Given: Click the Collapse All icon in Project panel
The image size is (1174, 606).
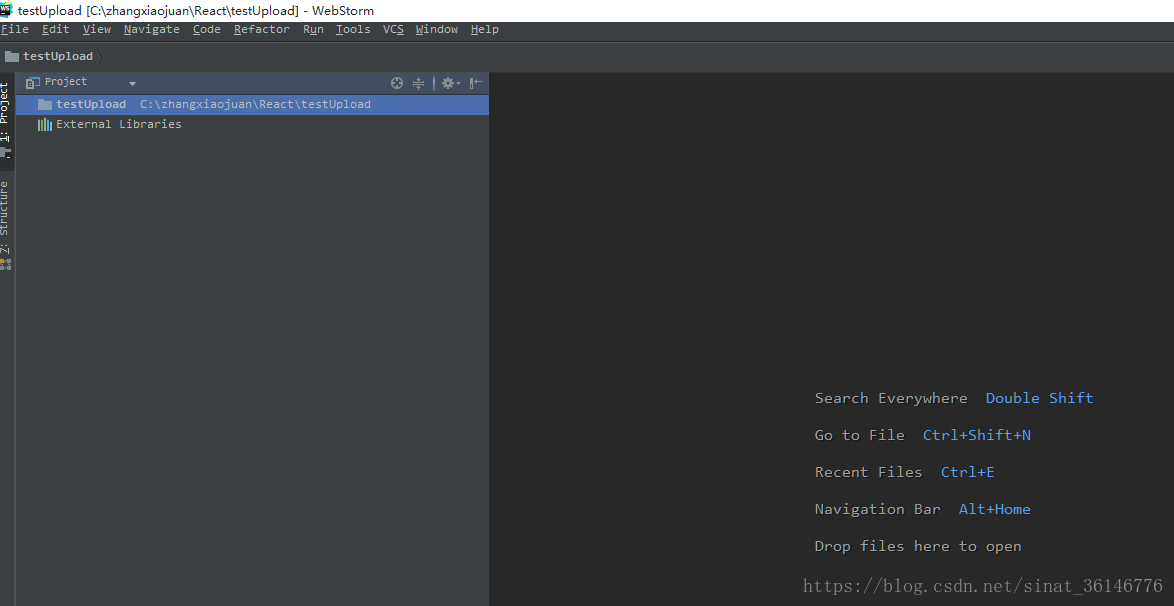Looking at the screenshot, I should (x=419, y=83).
